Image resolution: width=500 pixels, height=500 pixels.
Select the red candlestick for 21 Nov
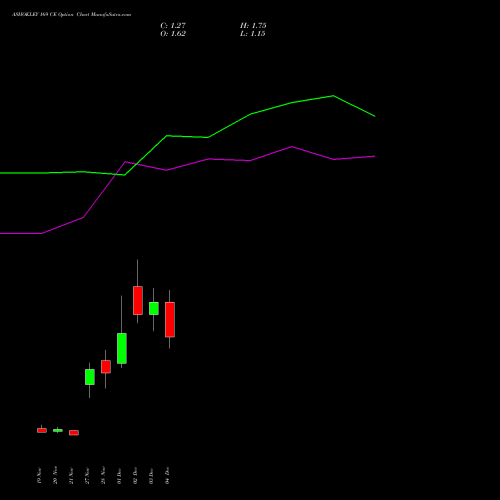(x=74, y=433)
